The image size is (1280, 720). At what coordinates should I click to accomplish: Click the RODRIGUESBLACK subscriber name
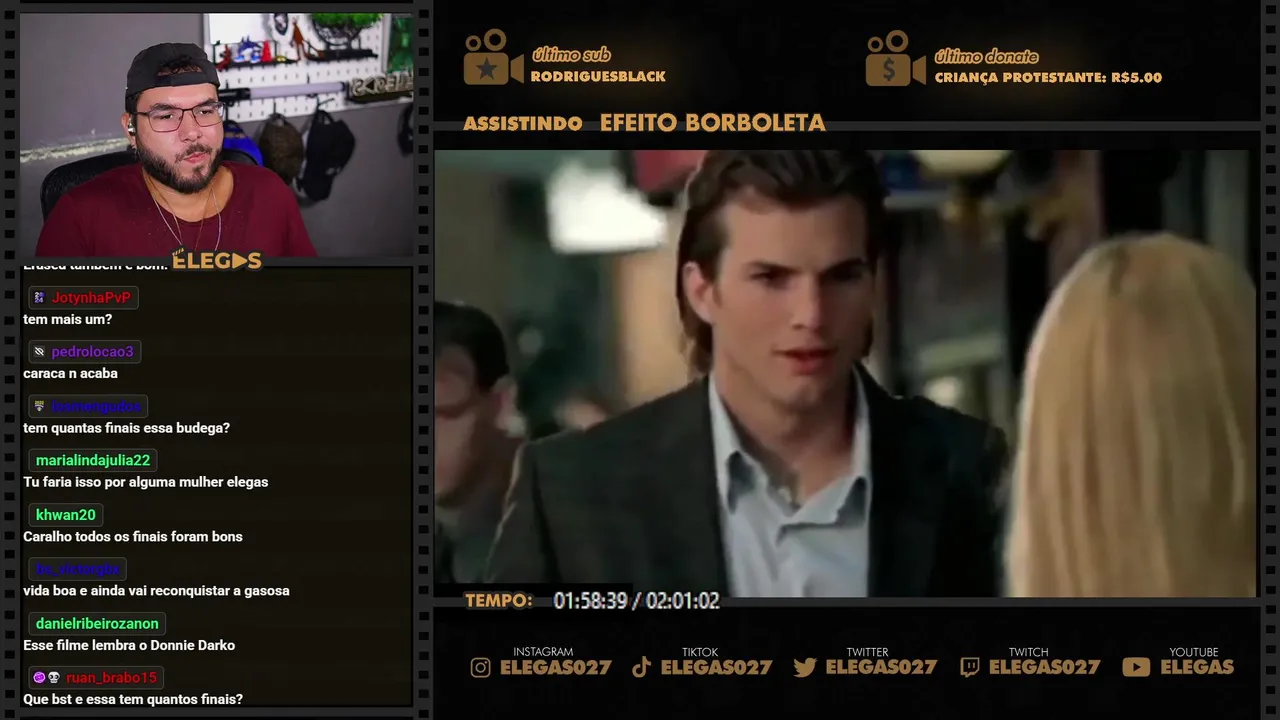point(598,77)
